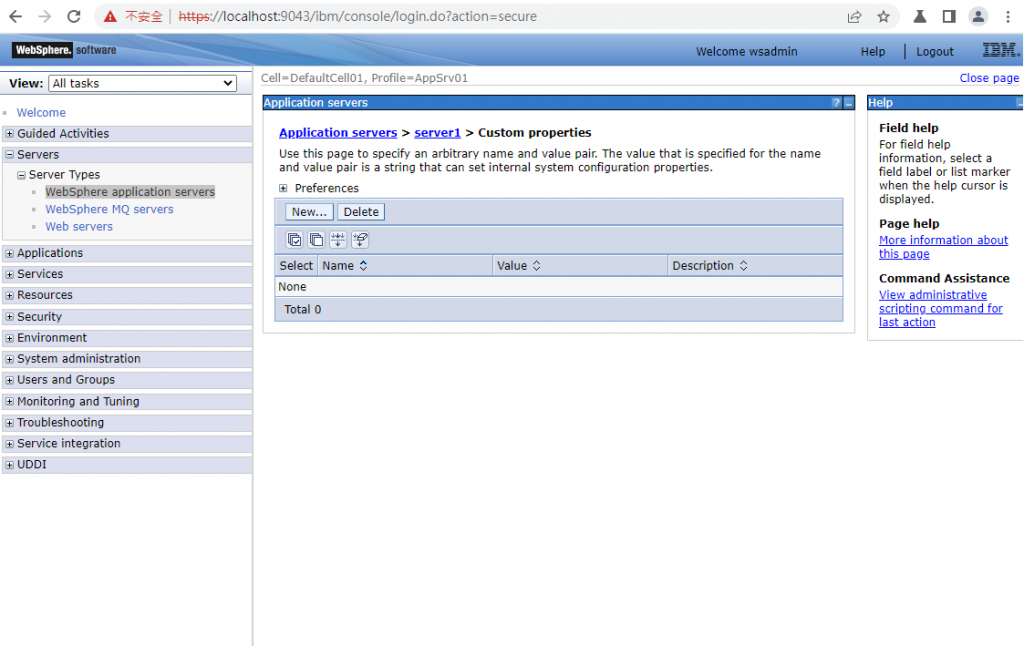
Task: Click Logout in the top banner
Action: pos(935,52)
